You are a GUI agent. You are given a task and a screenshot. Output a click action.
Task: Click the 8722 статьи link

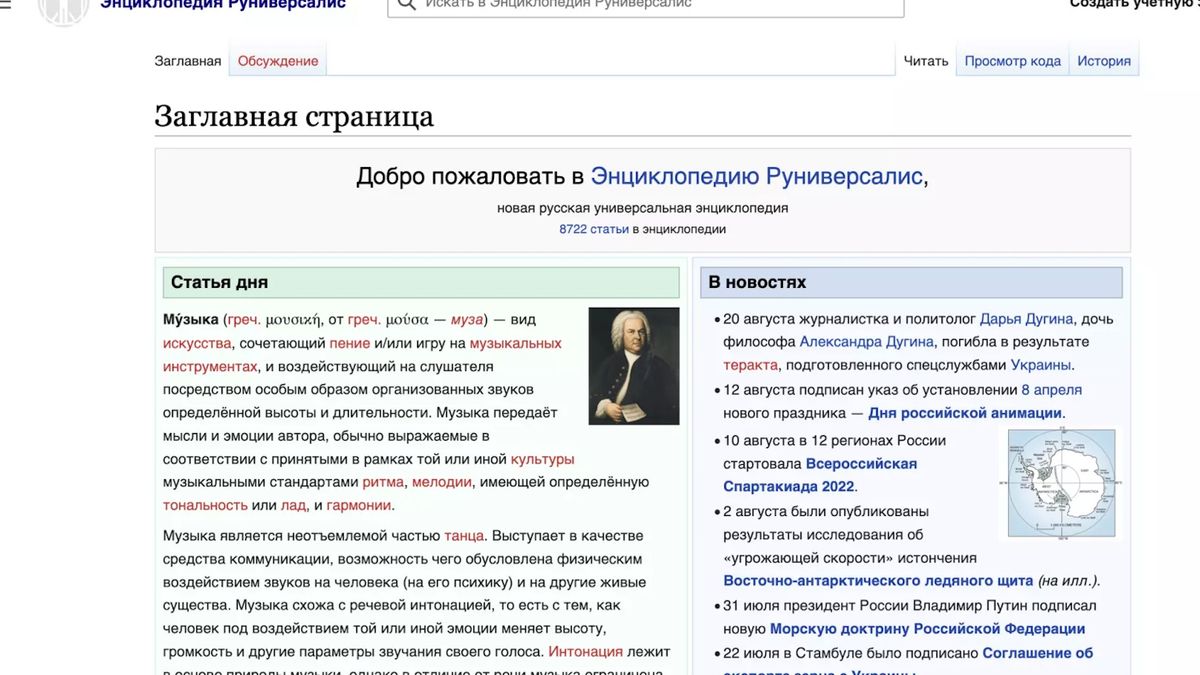pyautogui.click(x=594, y=229)
